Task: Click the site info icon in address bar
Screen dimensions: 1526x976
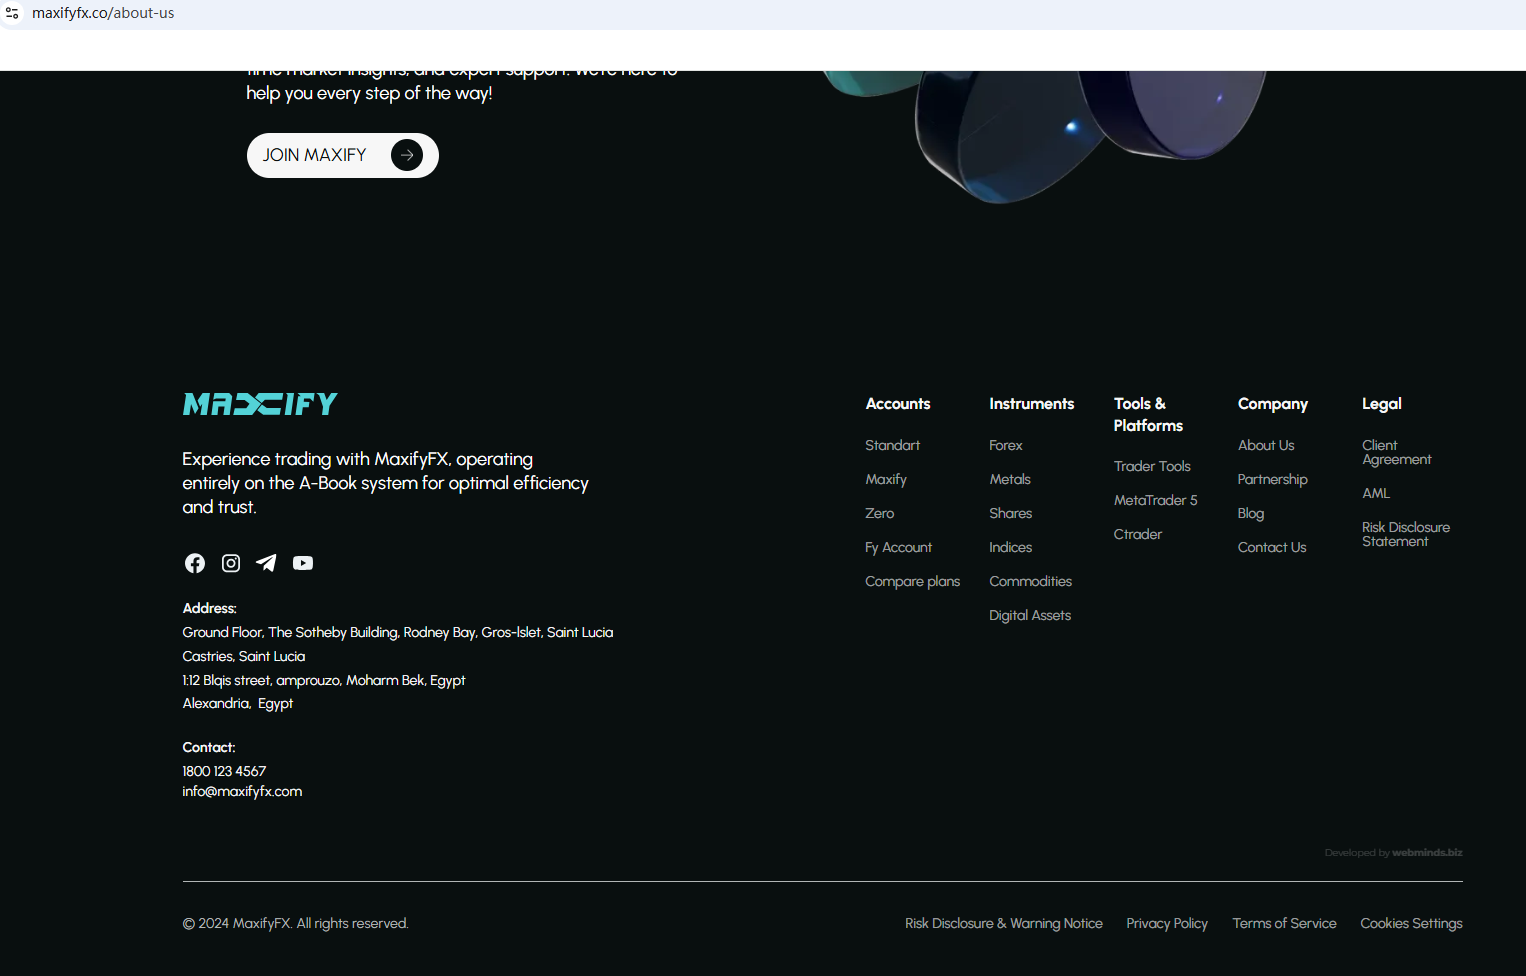Action: click(12, 13)
